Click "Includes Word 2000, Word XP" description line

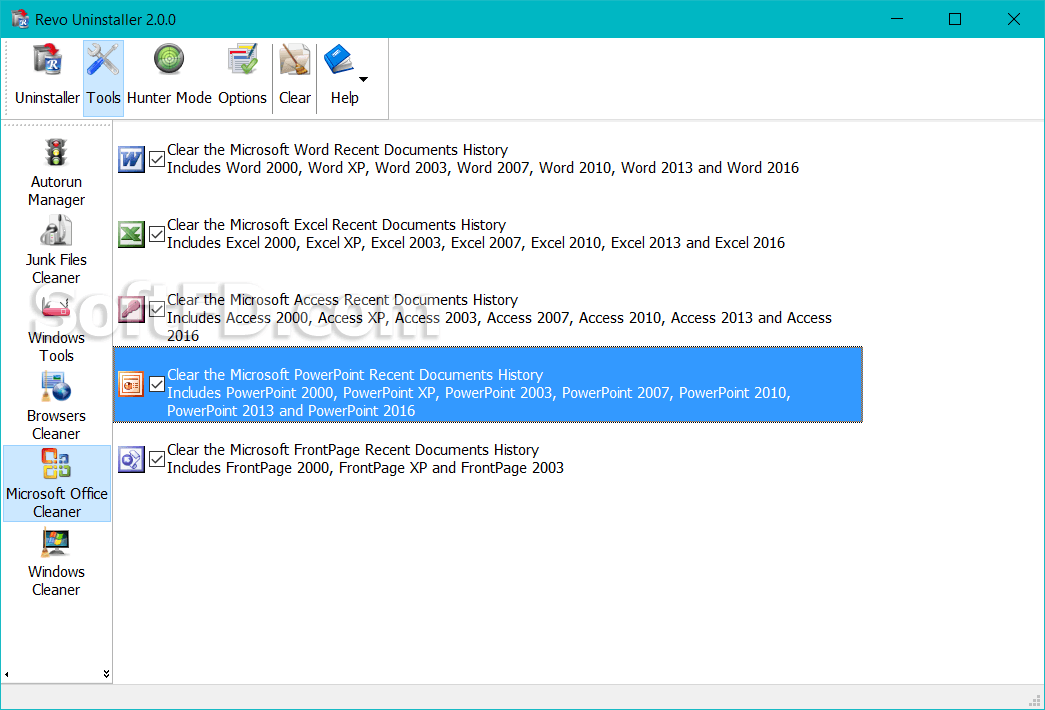[483, 168]
